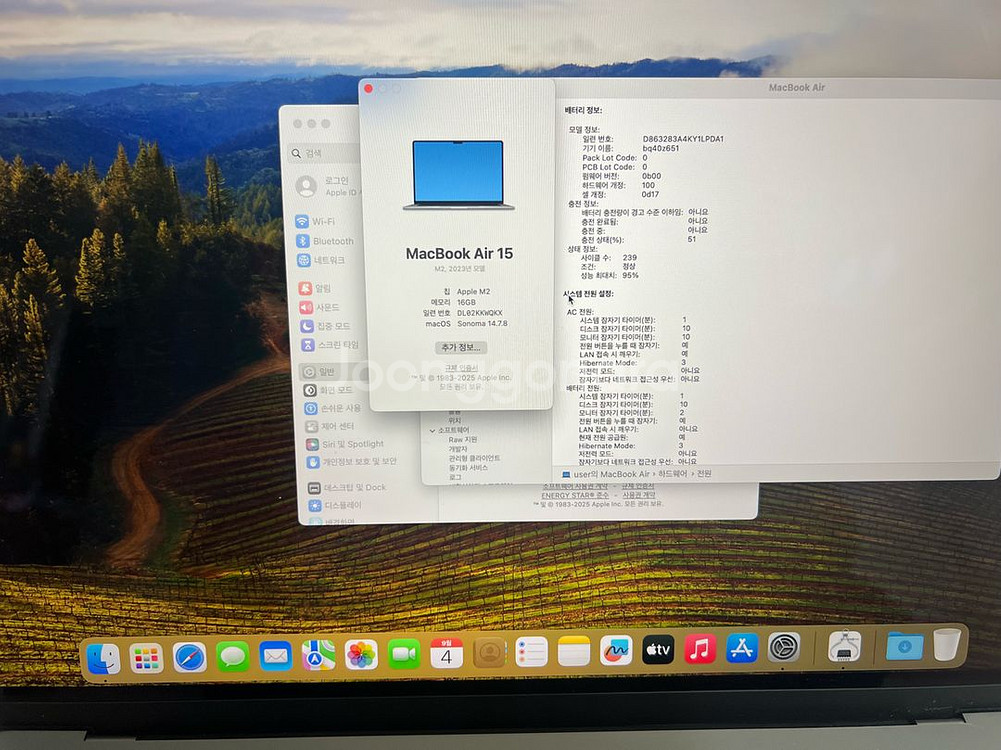The width and height of the screenshot is (1001, 750).
Task: Click serial number DL02KKWQKX text
Action: click(479, 313)
